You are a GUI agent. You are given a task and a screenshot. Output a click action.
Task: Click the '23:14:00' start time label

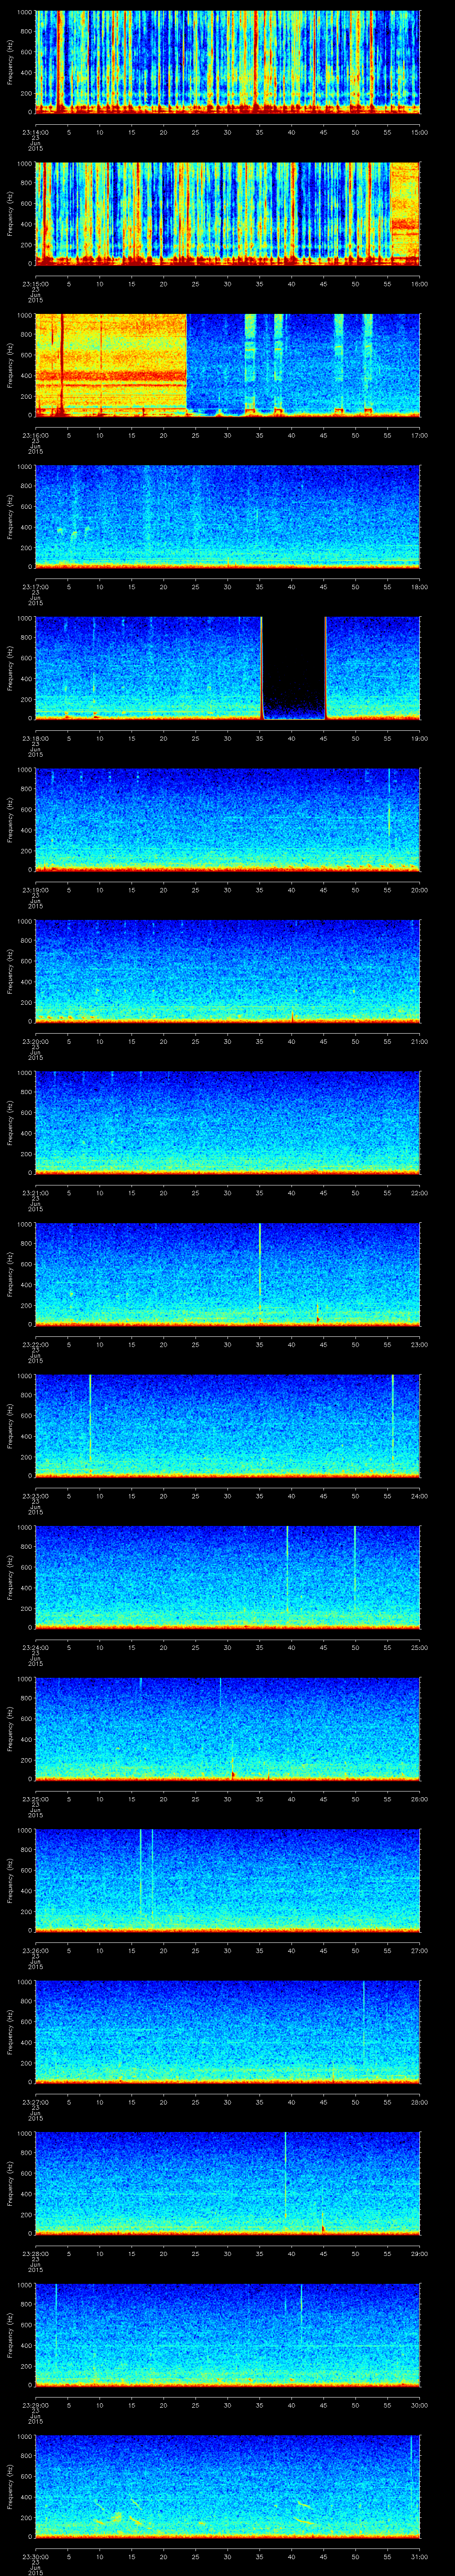35,132
